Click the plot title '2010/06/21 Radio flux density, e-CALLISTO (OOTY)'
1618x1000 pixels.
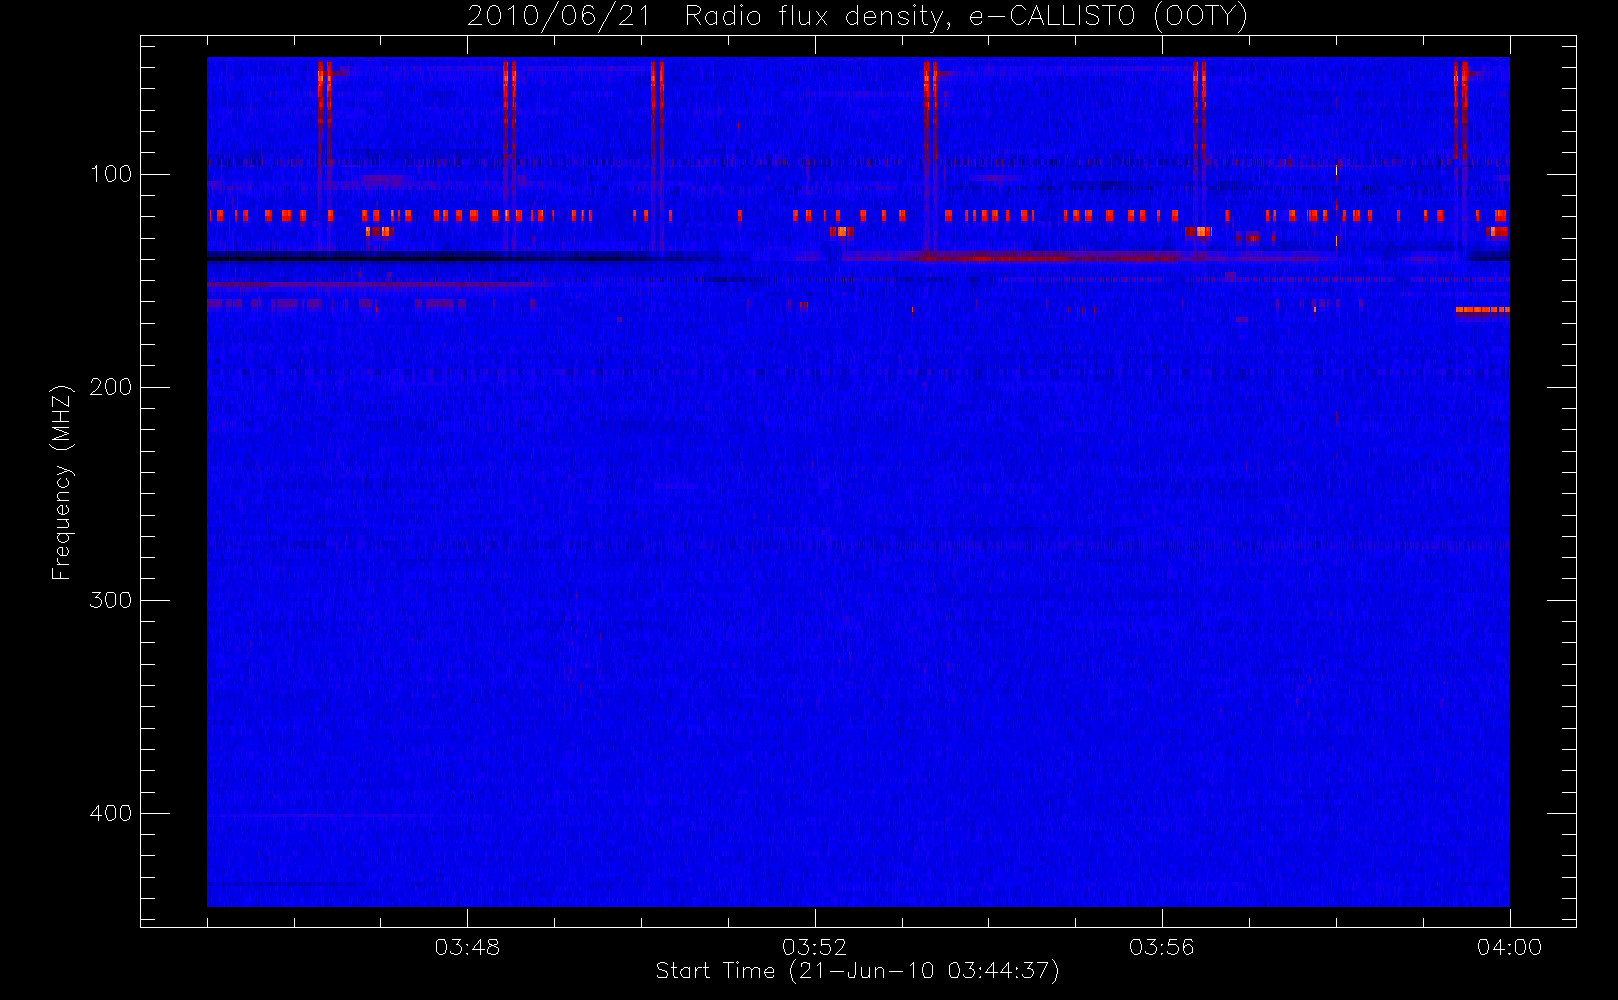858,17
